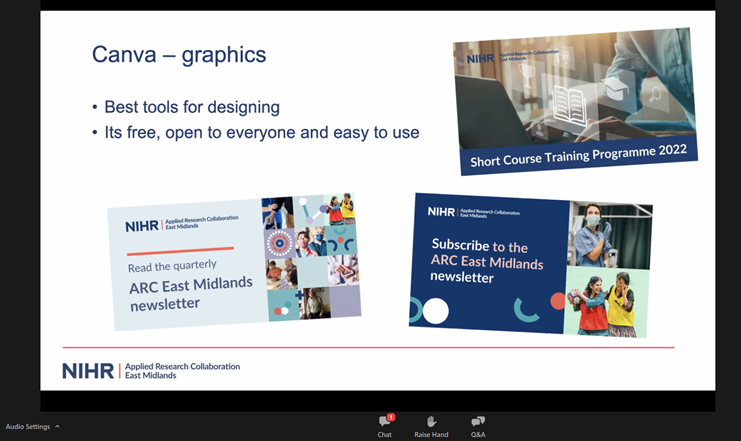Viewport: 741px width, 441px height.
Task: Click the NIHR logo in slide footer
Action: point(88,371)
